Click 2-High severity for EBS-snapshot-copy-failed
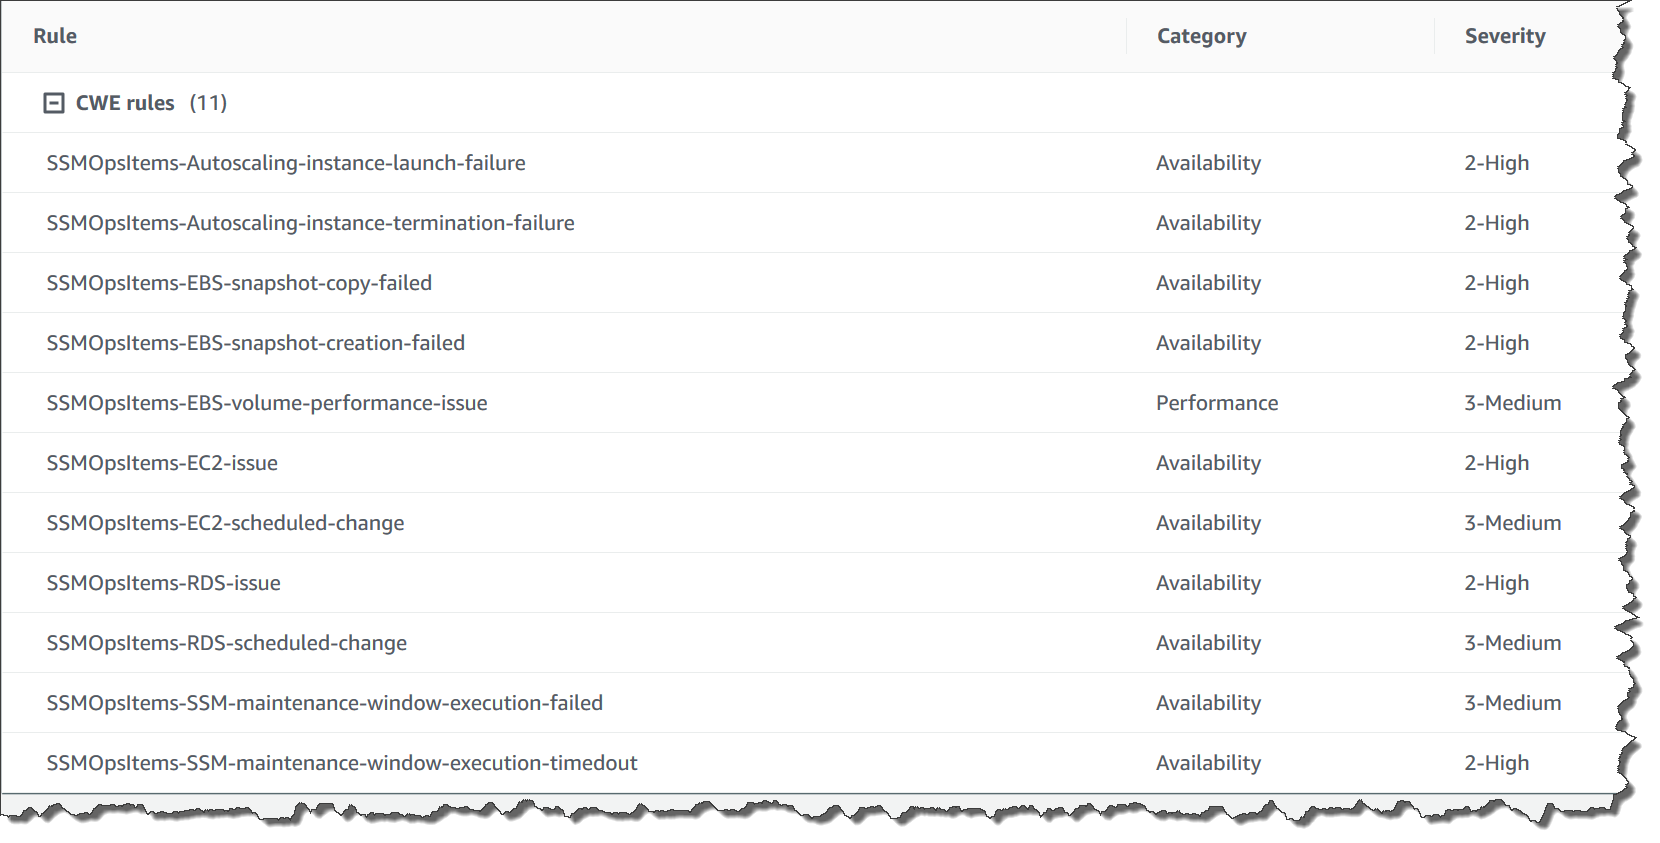This screenshot has height=843, width=1660. pyautogui.click(x=1496, y=283)
